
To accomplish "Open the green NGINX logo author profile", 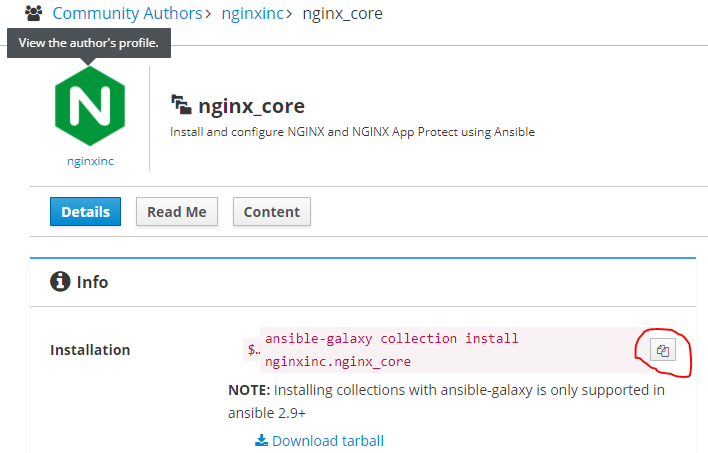I will pos(90,106).
